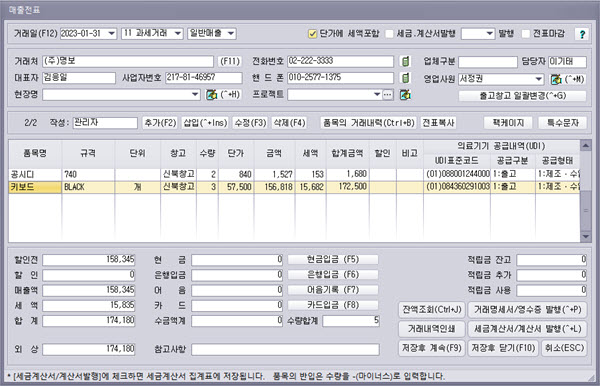Viewport: 600px width, 386px height.
Task: Click 단가 column header
Action: [236, 153]
